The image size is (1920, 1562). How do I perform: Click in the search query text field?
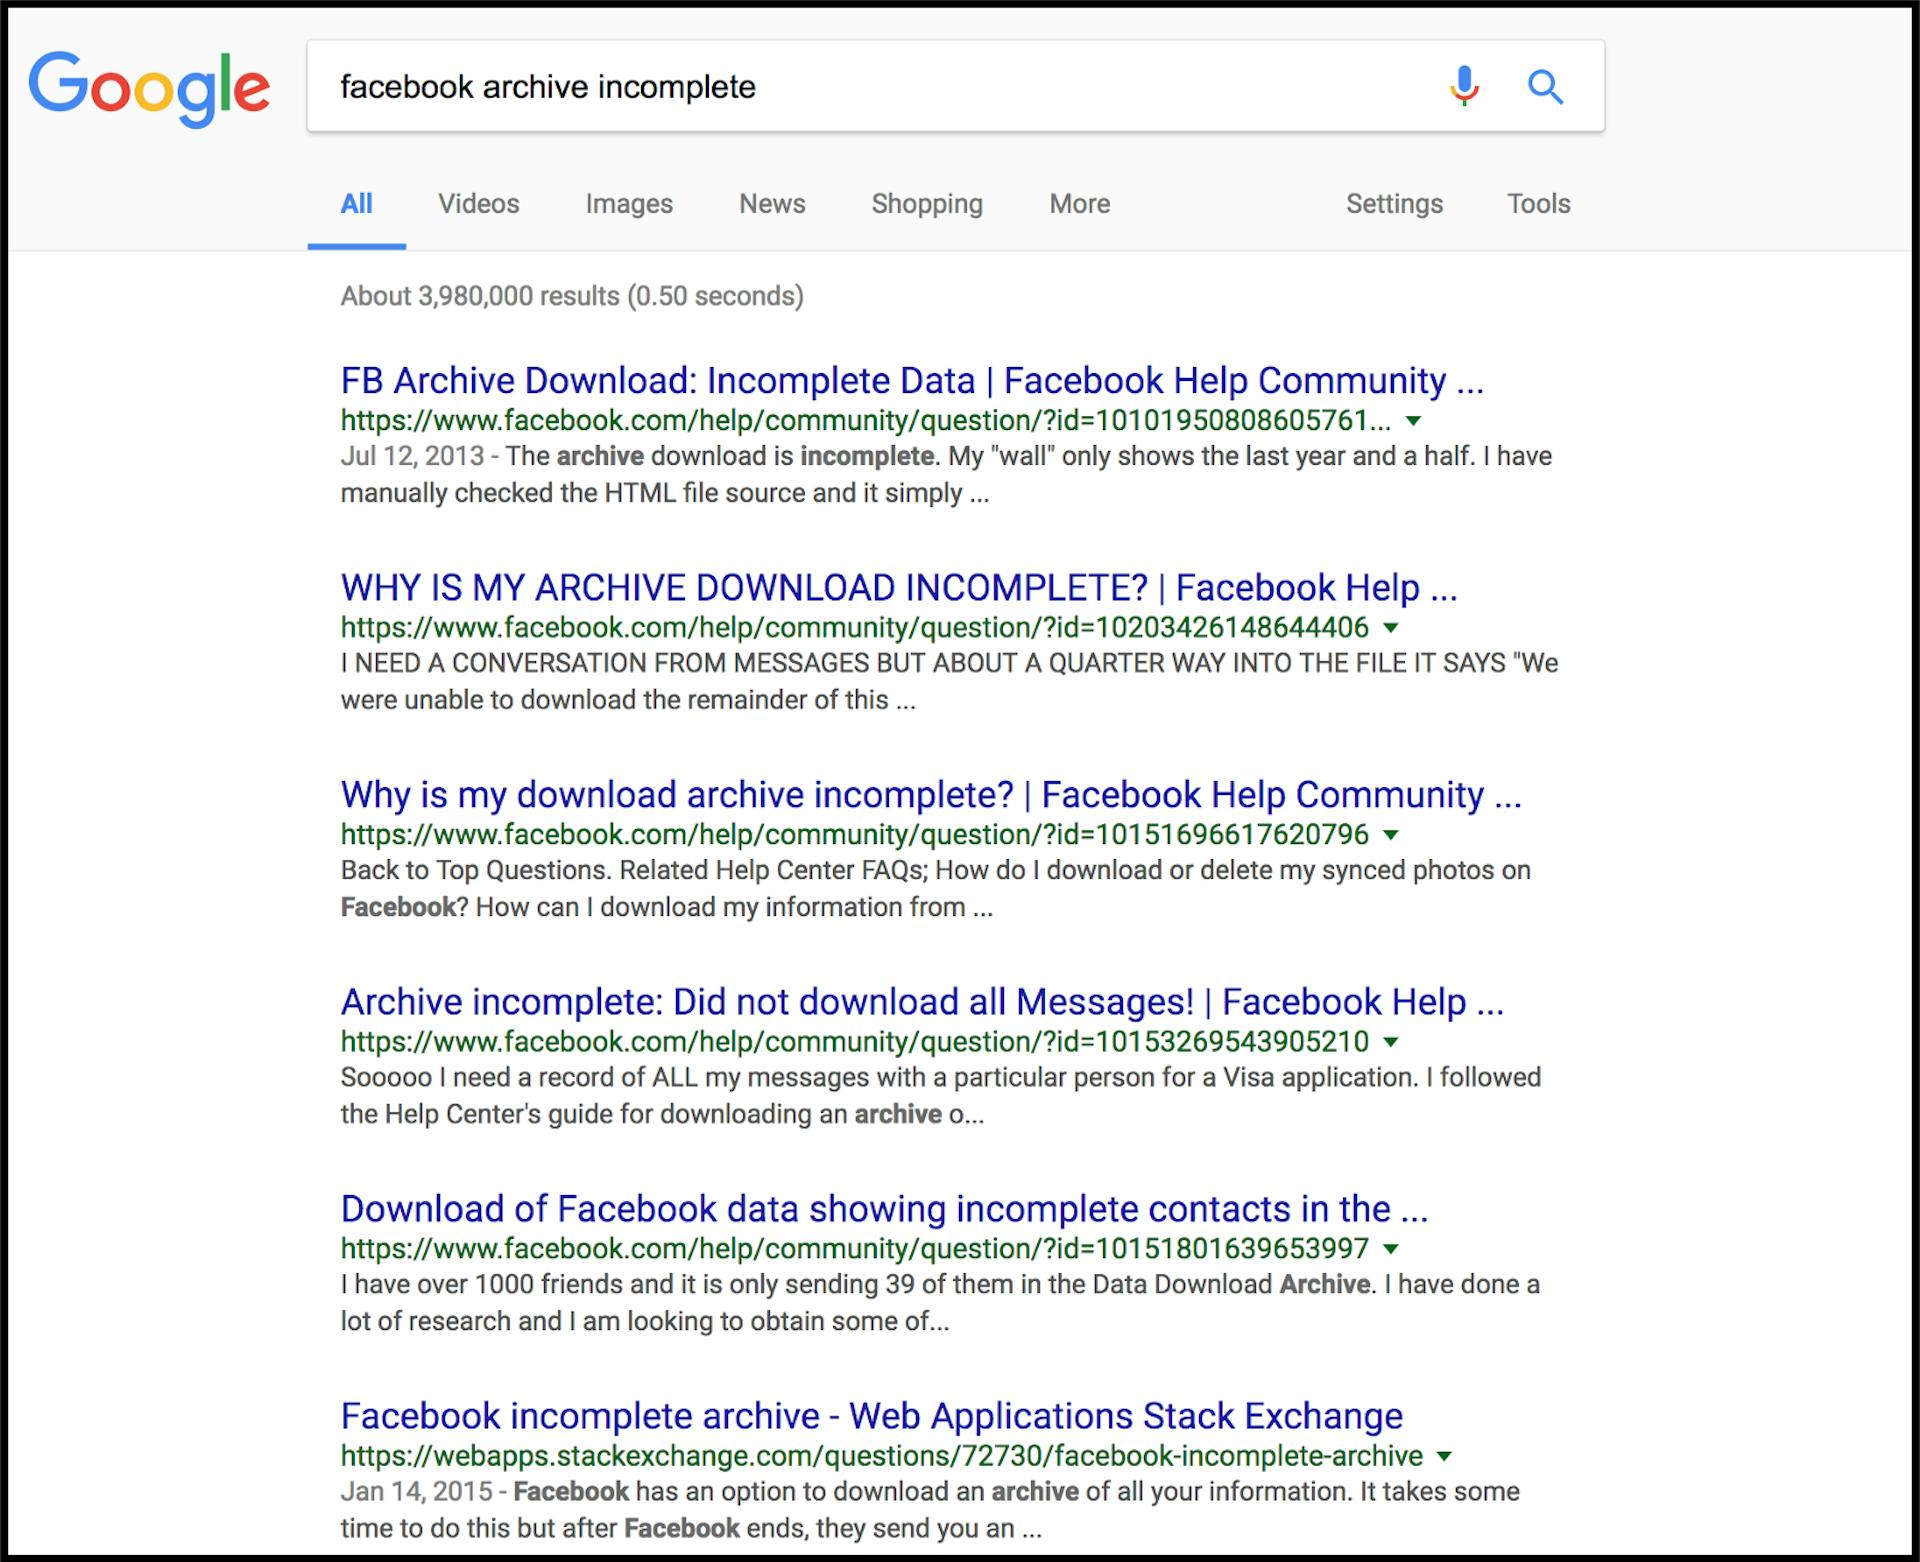880,87
